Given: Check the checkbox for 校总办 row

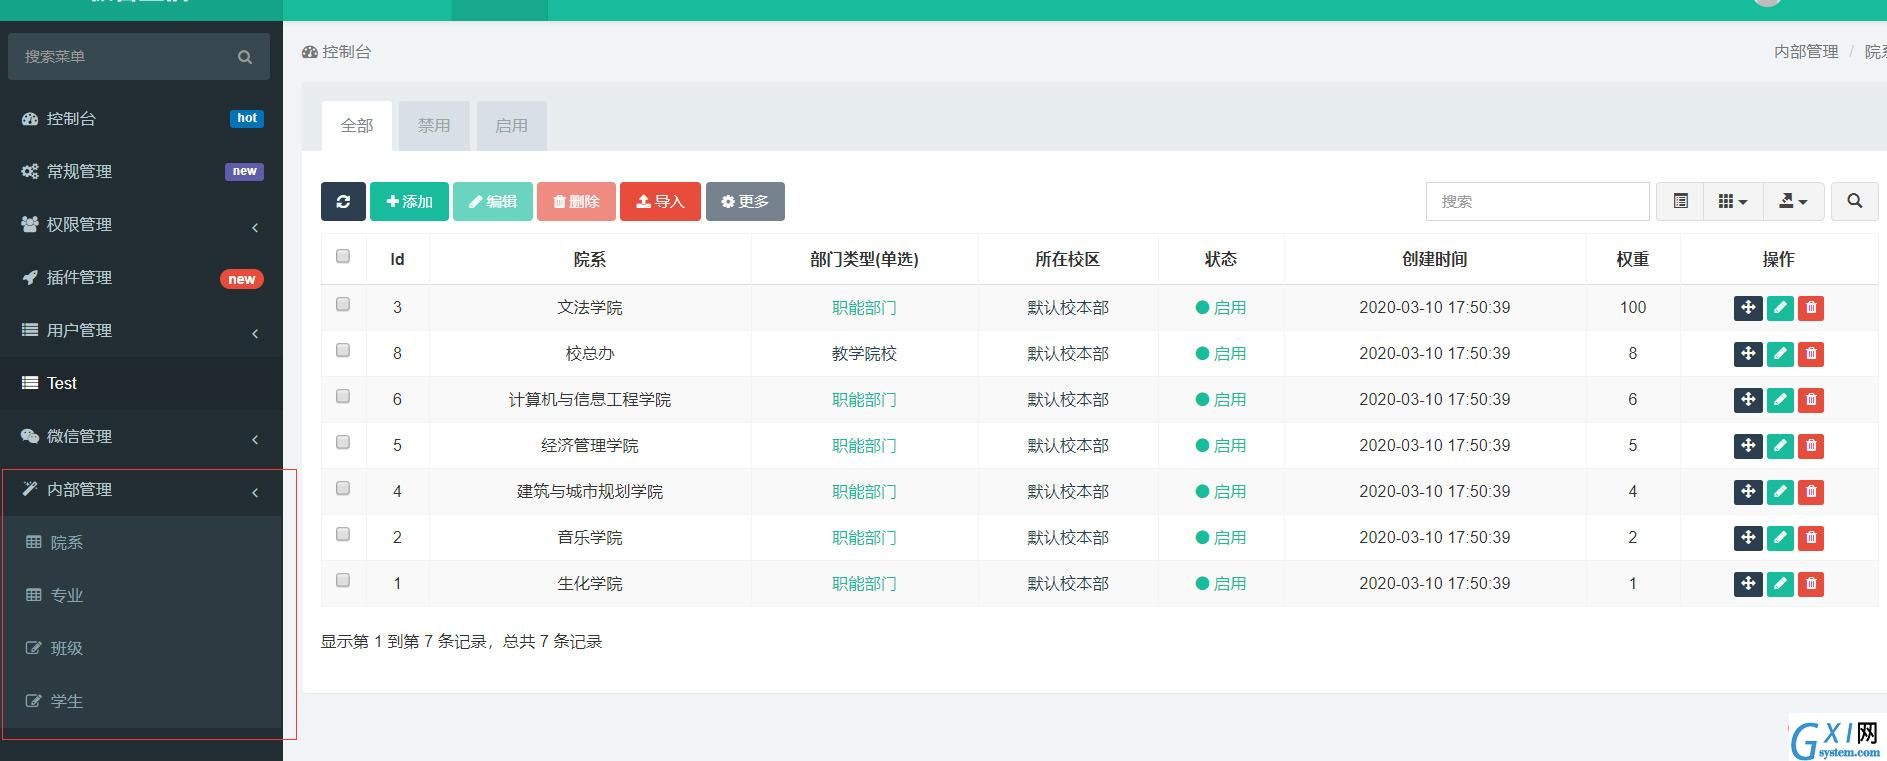Looking at the screenshot, I should tap(343, 350).
